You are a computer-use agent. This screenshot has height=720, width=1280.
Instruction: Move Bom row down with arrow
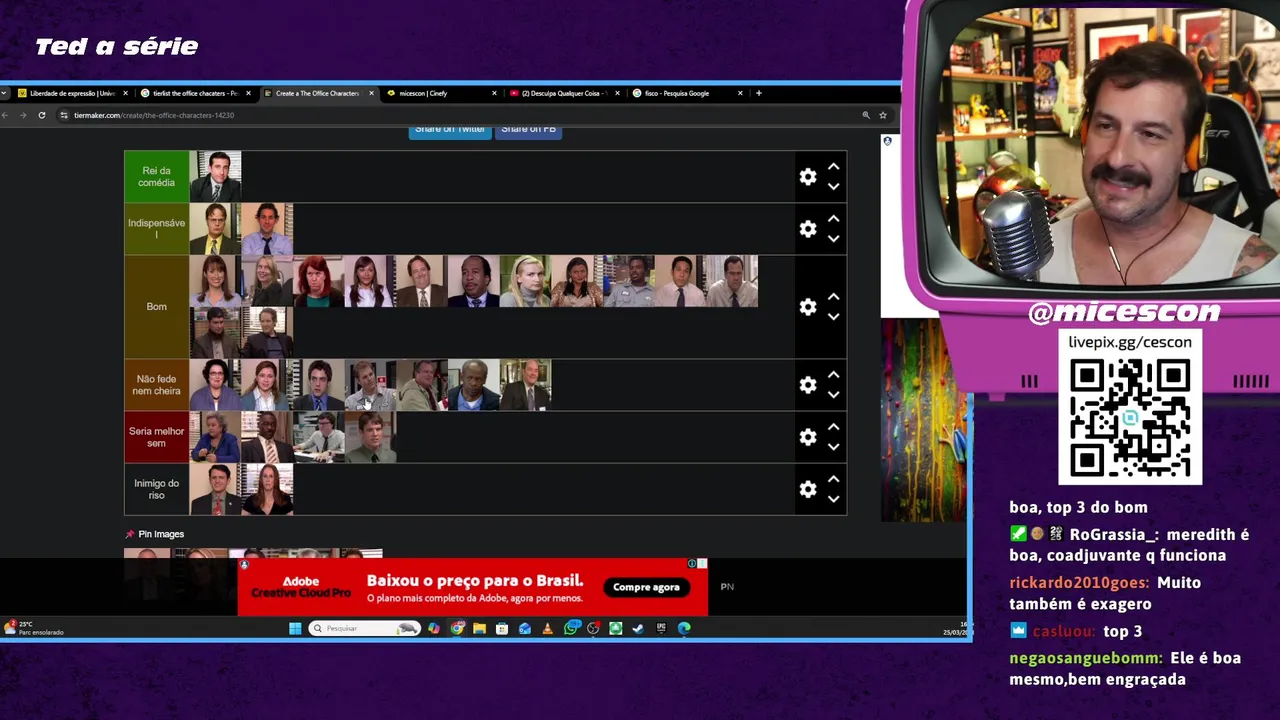tap(833, 316)
